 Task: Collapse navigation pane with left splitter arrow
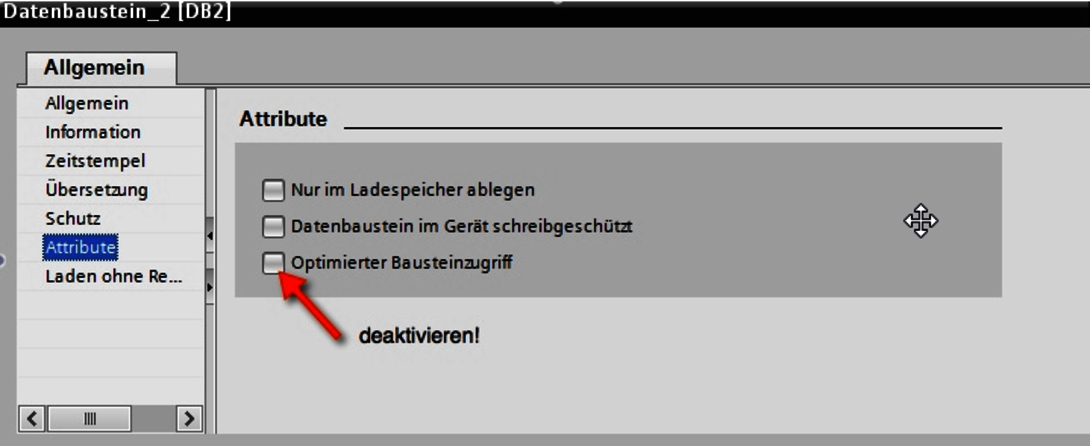(x=209, y=236)
